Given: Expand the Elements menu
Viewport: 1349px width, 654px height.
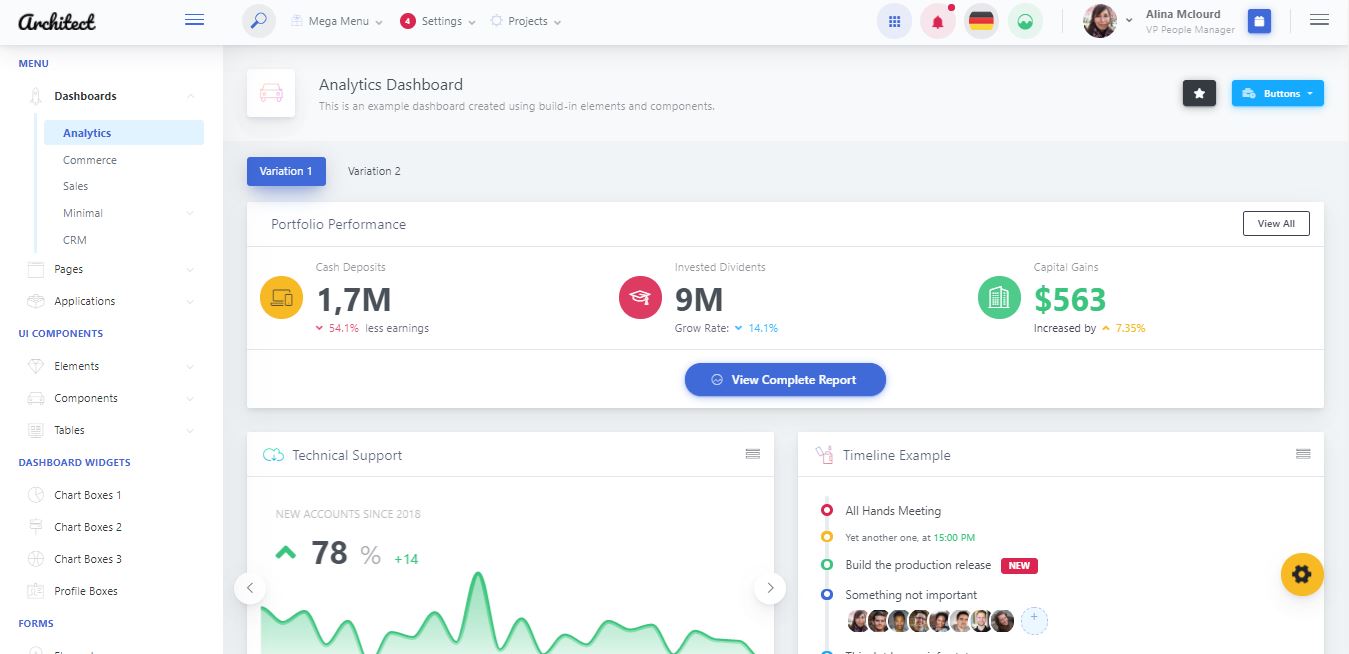Looking at the screenshot, I should tap(113, 366).
